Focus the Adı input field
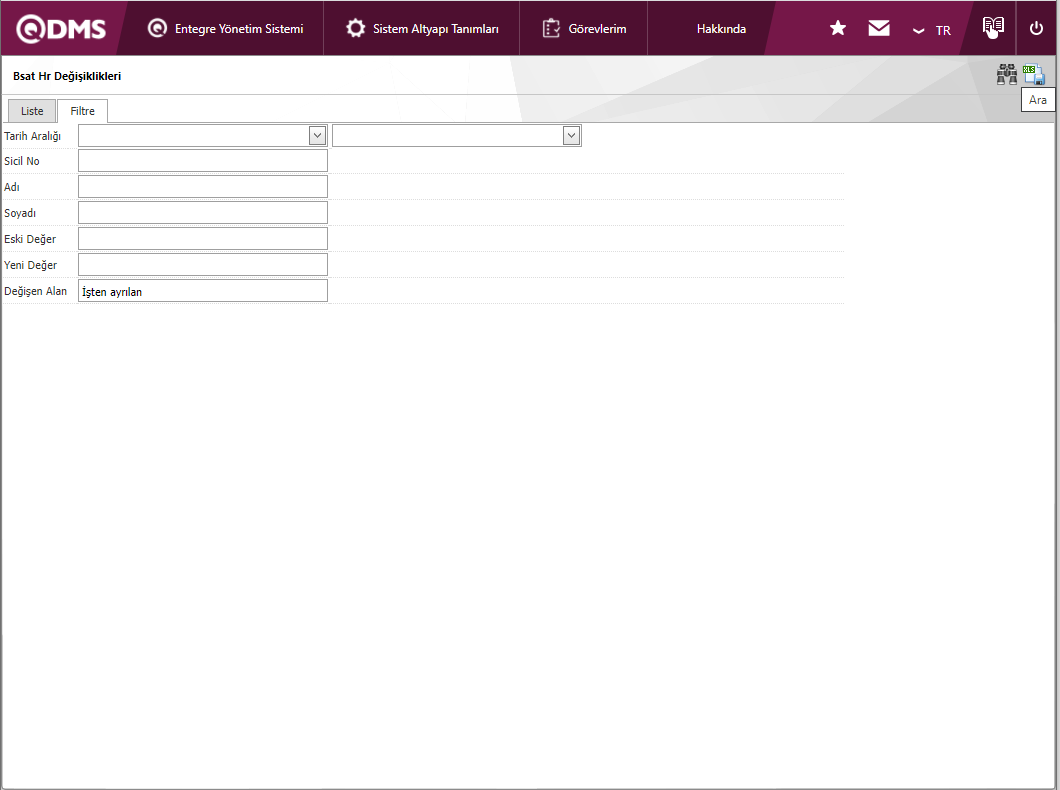Viewport: 1060px width, 790px height. tap(203, 187)
